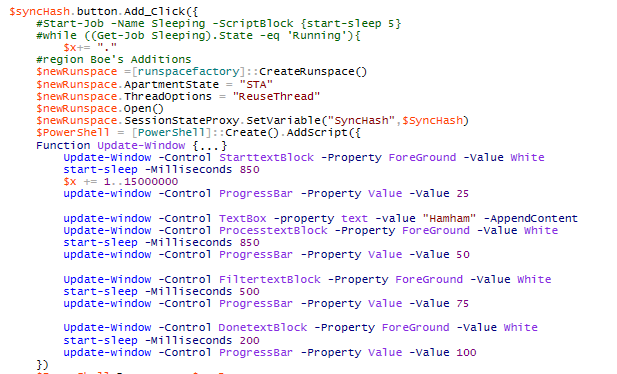Viewport: 617px width, 374px height.
Task: Click the ProgressBar value 100
Action: tap(466, 352)
